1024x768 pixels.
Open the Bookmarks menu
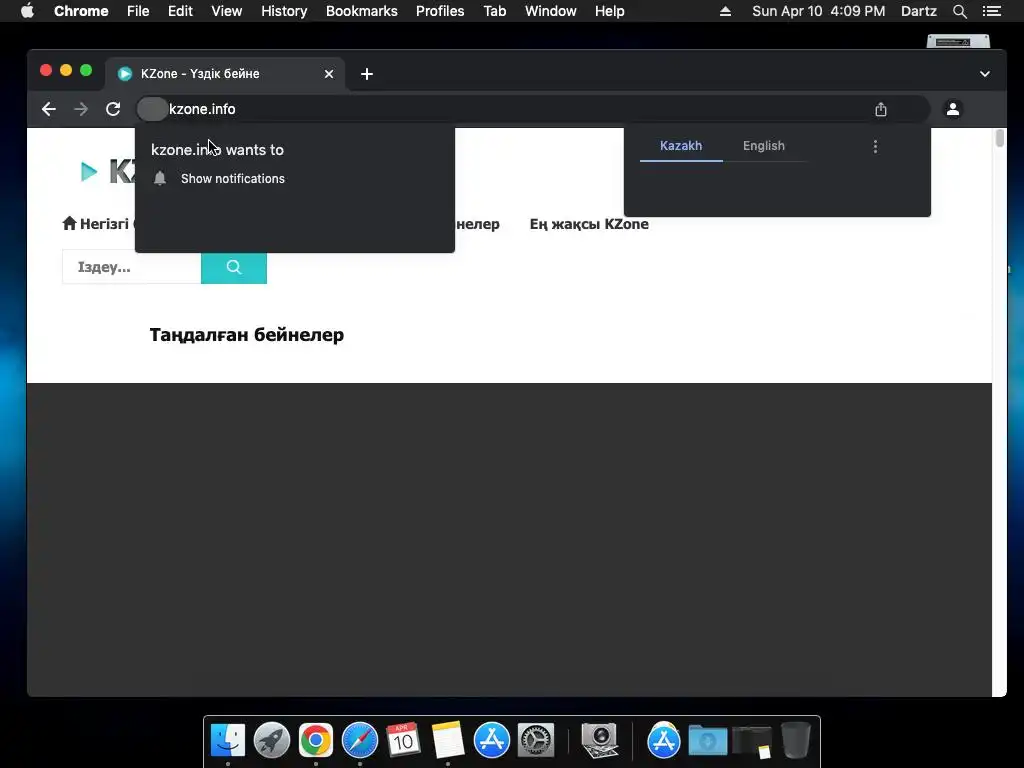click(x=362, y=11)
